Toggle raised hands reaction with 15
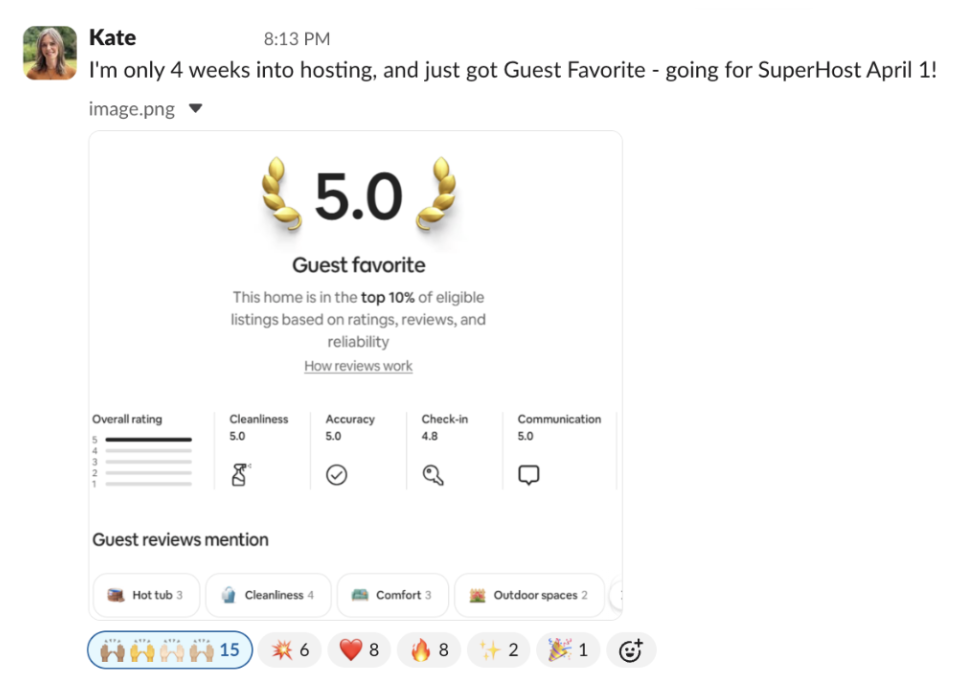 pos(170,649)
